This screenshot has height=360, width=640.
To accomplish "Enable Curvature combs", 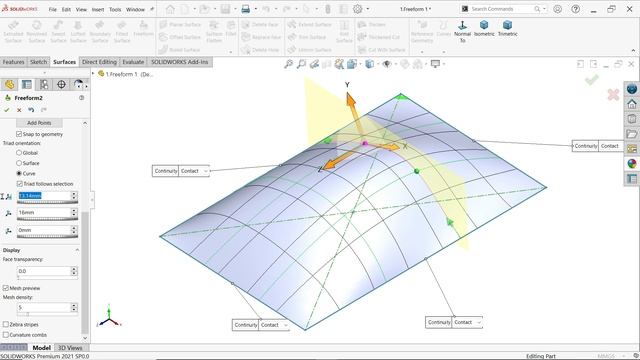I will (6, 335).
